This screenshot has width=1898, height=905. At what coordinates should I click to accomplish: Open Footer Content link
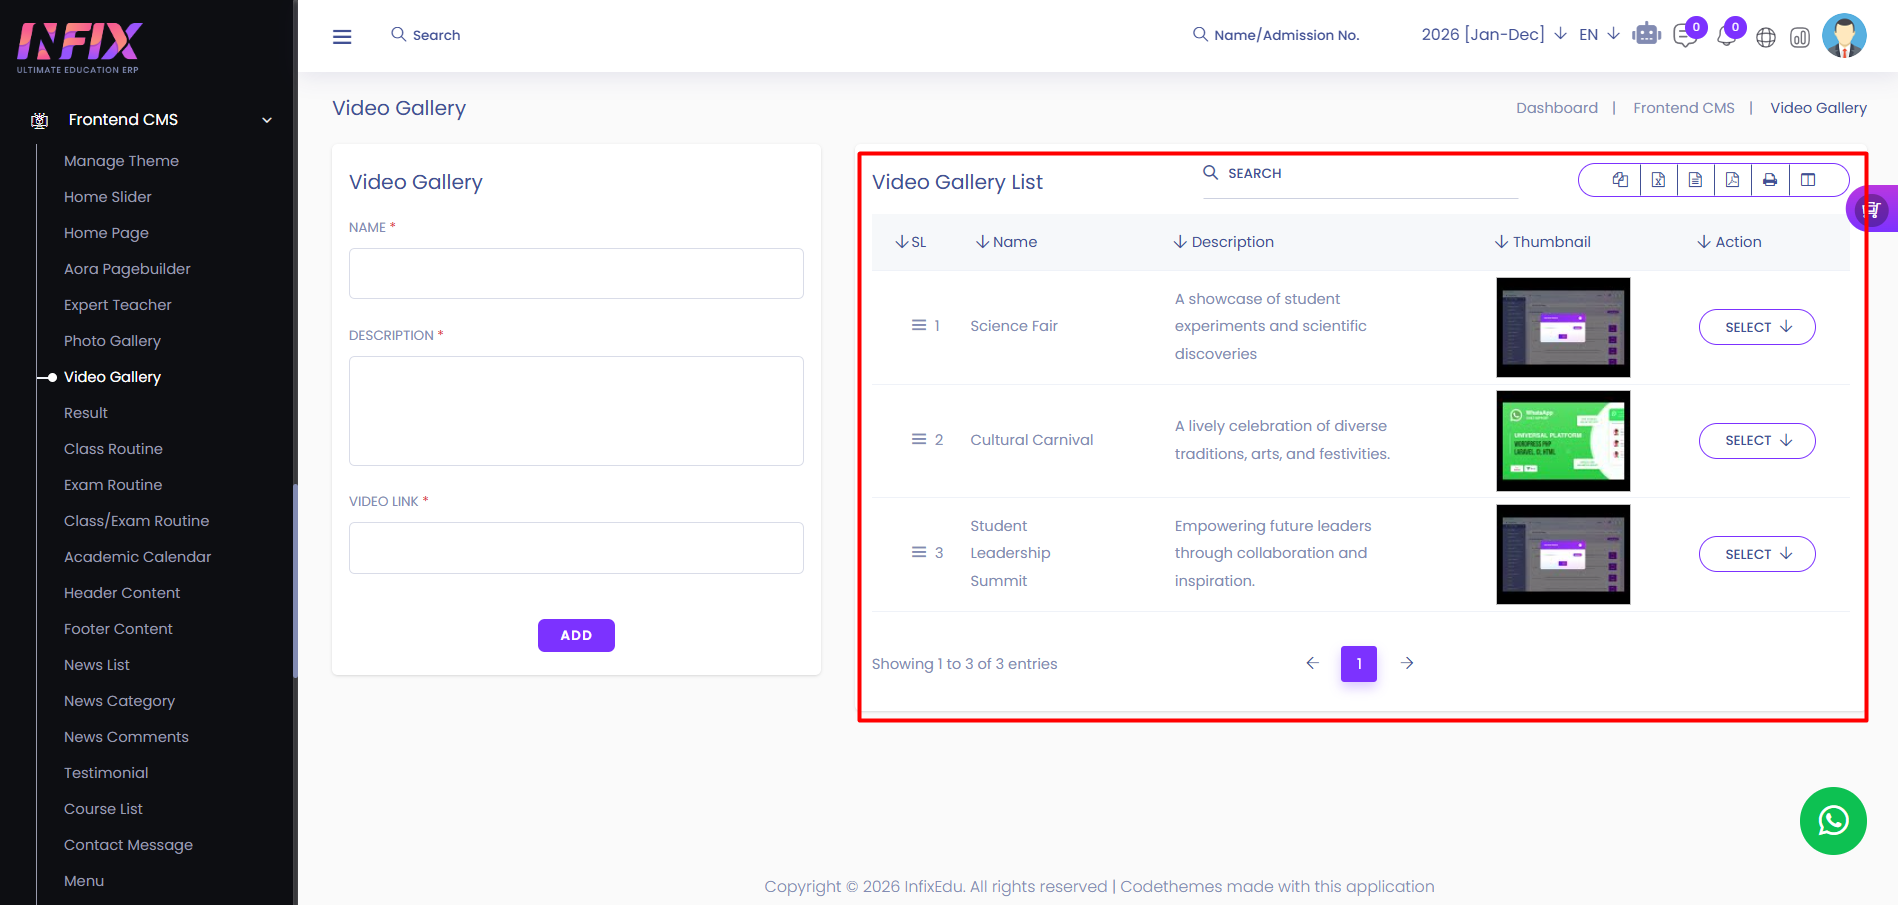pos(118,629)
